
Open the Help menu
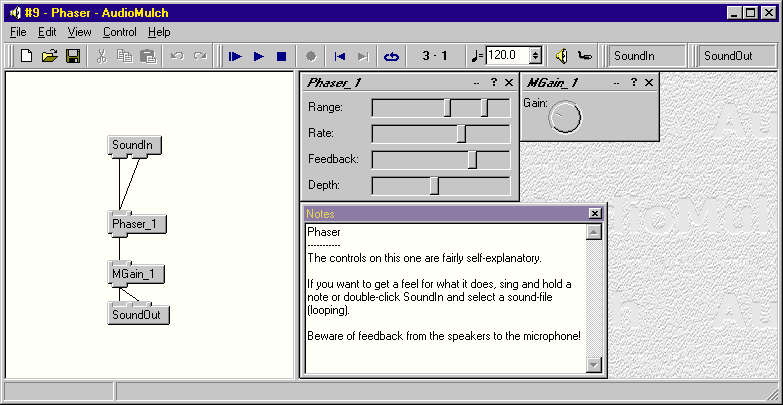159,32
